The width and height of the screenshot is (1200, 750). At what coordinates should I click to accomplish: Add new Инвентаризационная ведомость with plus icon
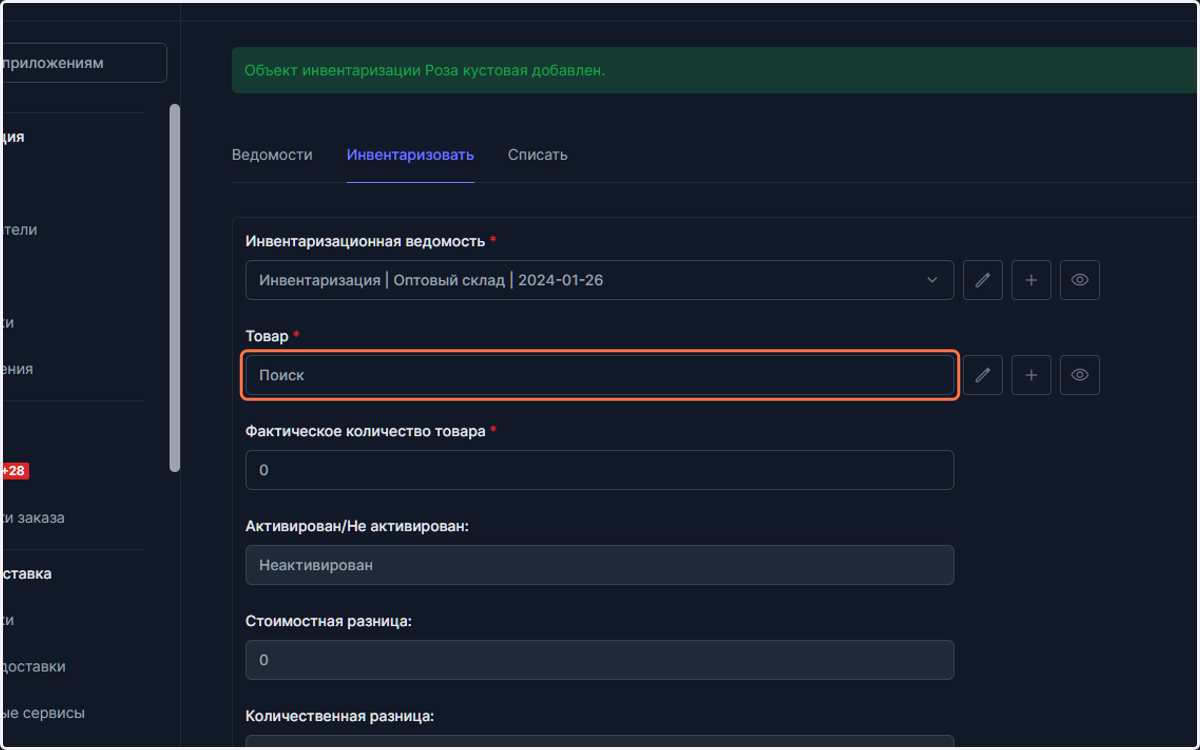[1031, 280]
